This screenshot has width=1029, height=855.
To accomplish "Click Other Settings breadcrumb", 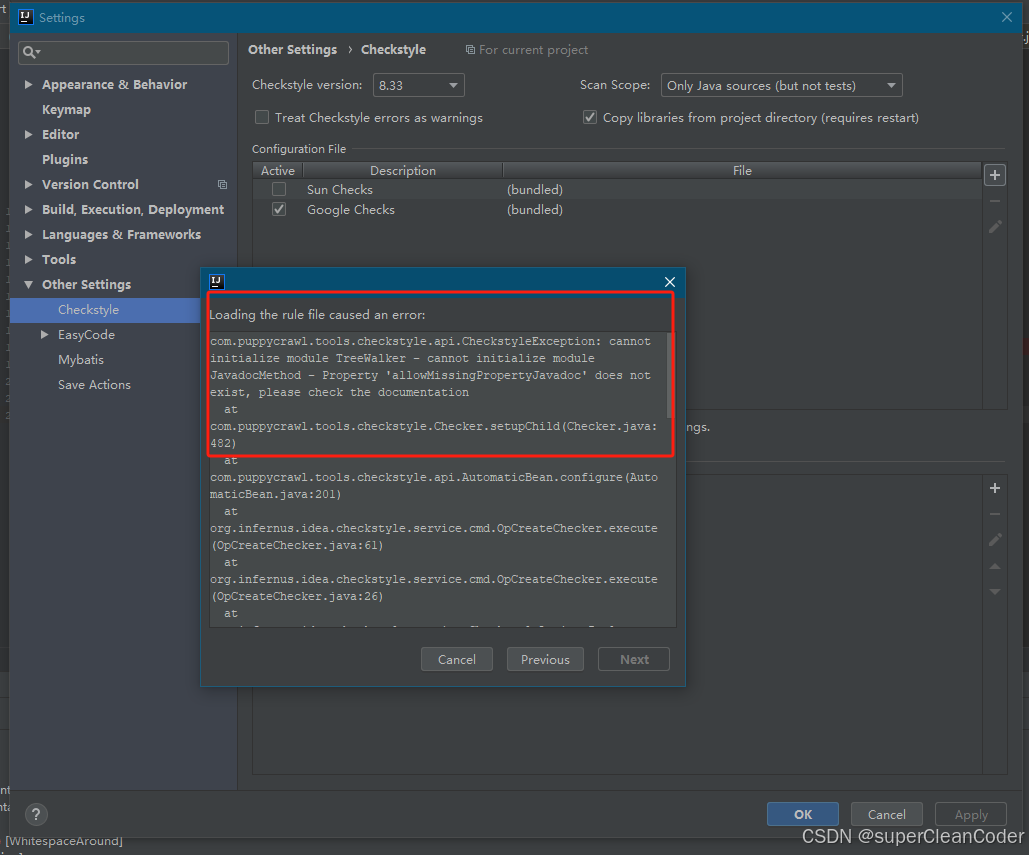I will tap(292, 50).
